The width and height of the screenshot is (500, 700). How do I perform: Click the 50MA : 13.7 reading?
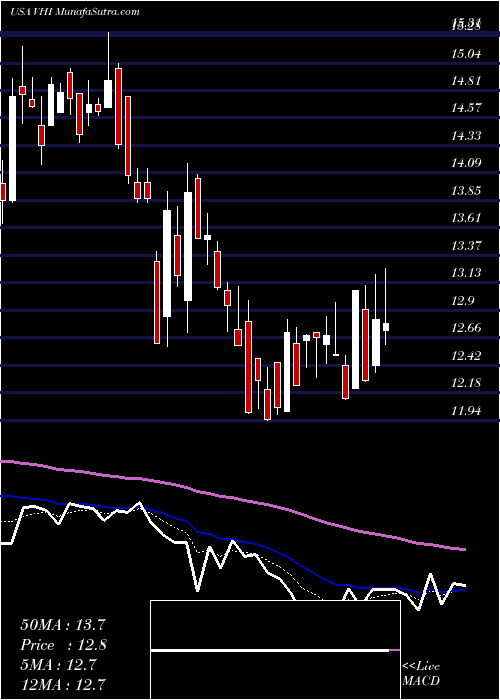63,625
